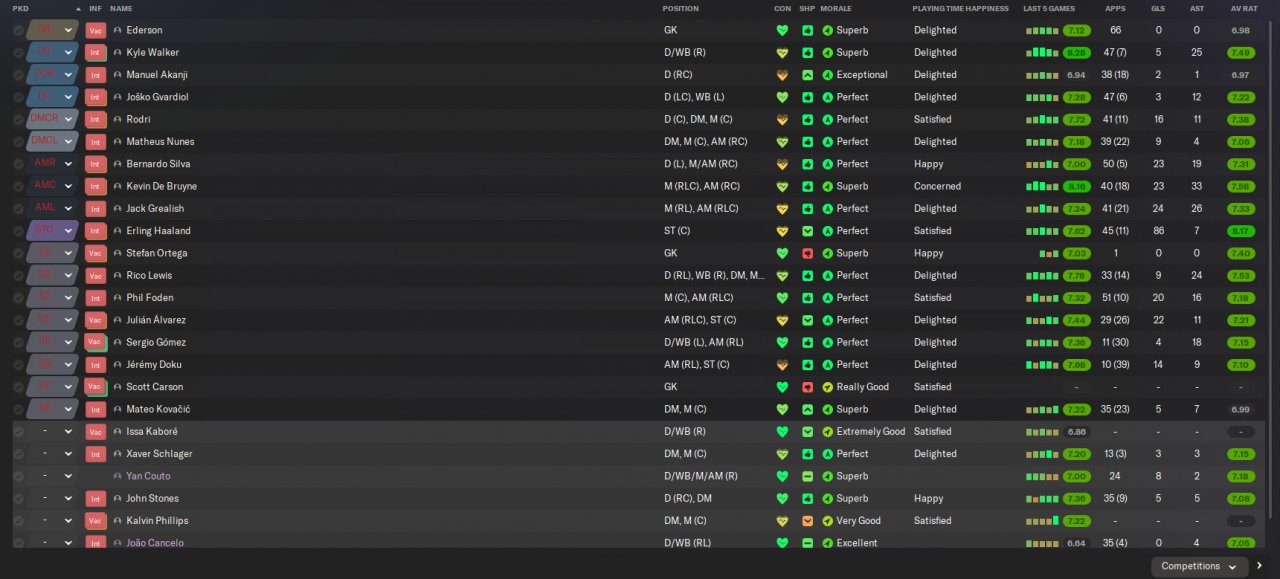Open Bernardo Silva's AMR position dropdown

tap(53, 164)
